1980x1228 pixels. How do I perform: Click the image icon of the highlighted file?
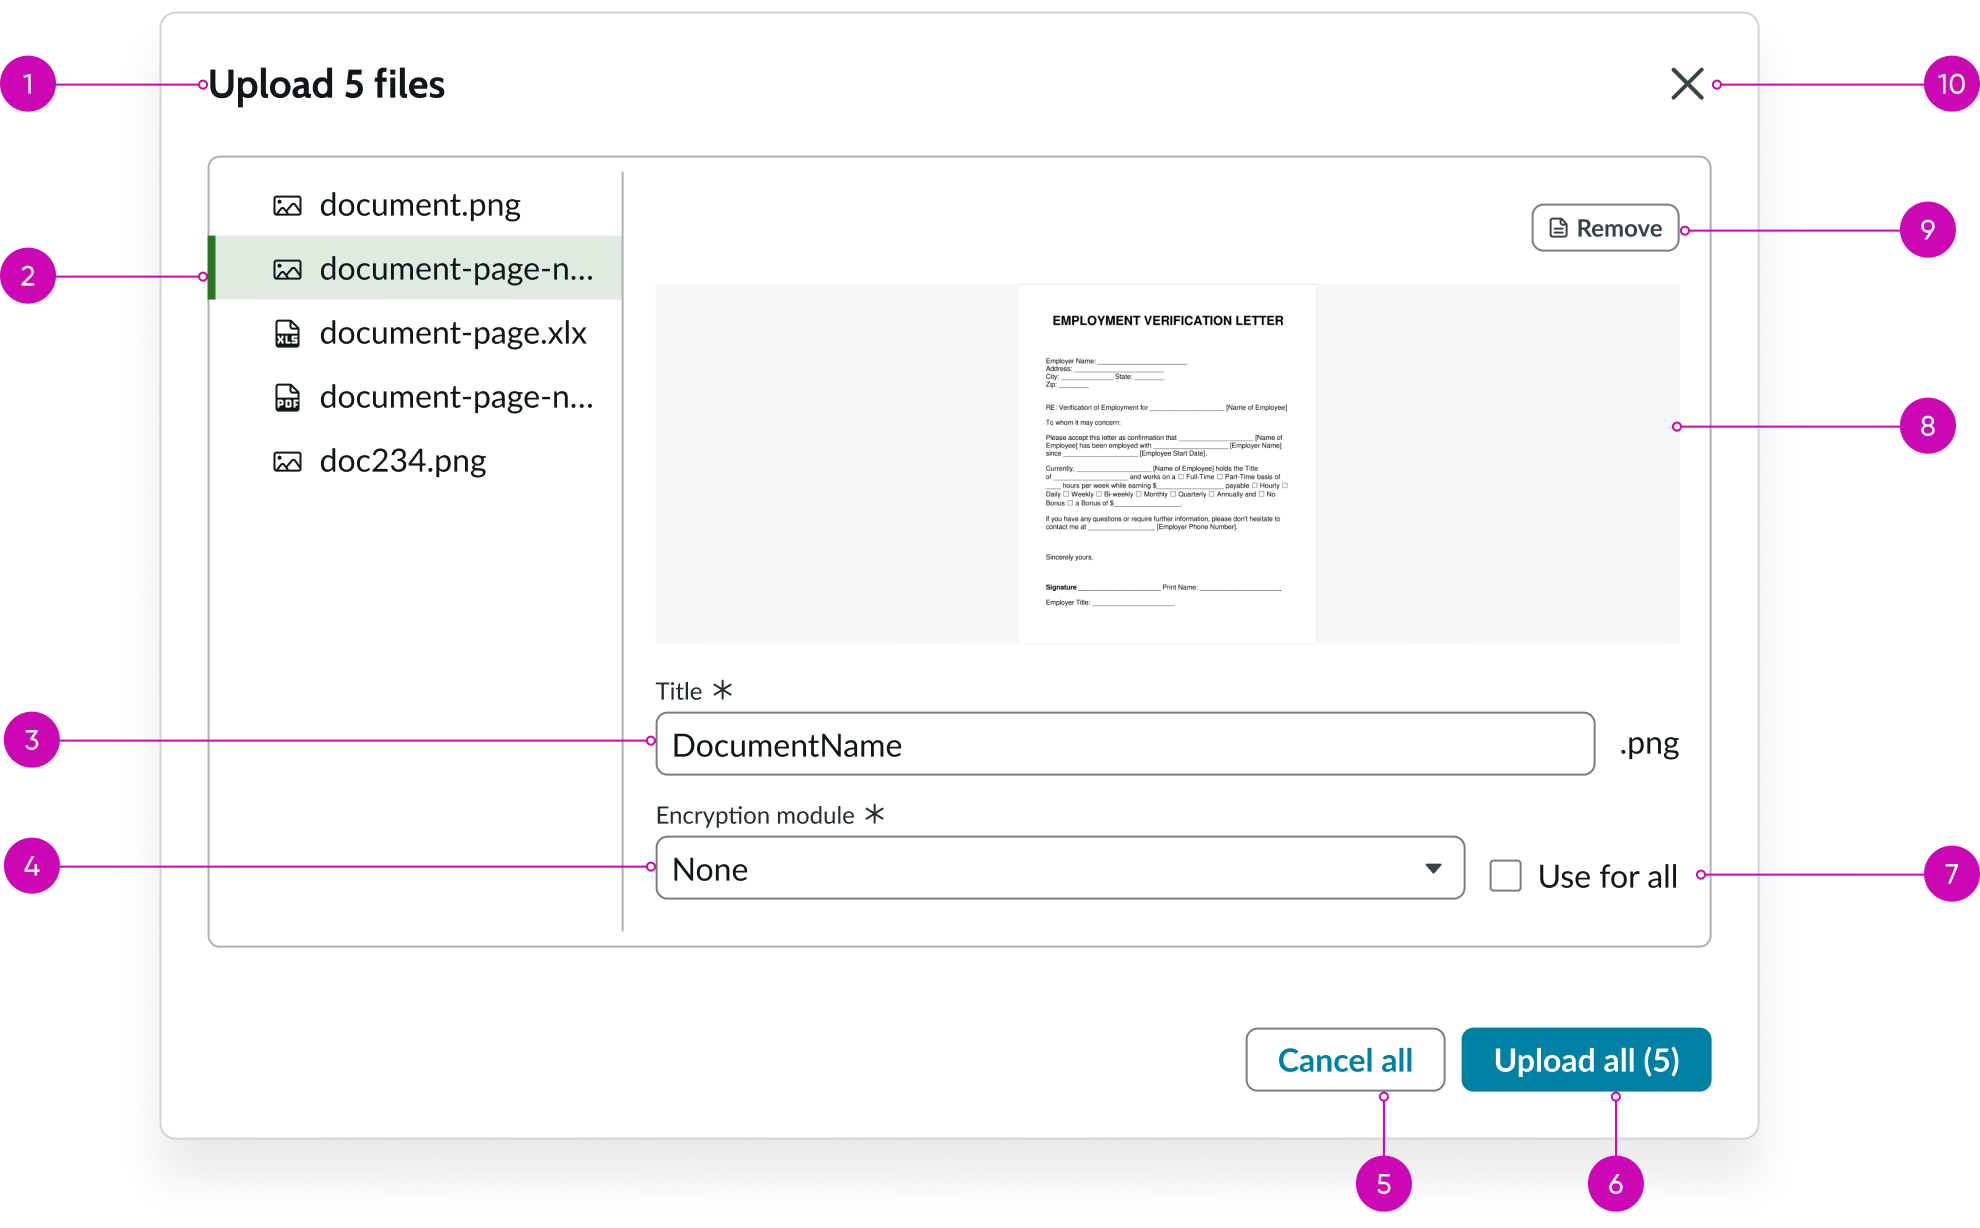tap(287, 270)
